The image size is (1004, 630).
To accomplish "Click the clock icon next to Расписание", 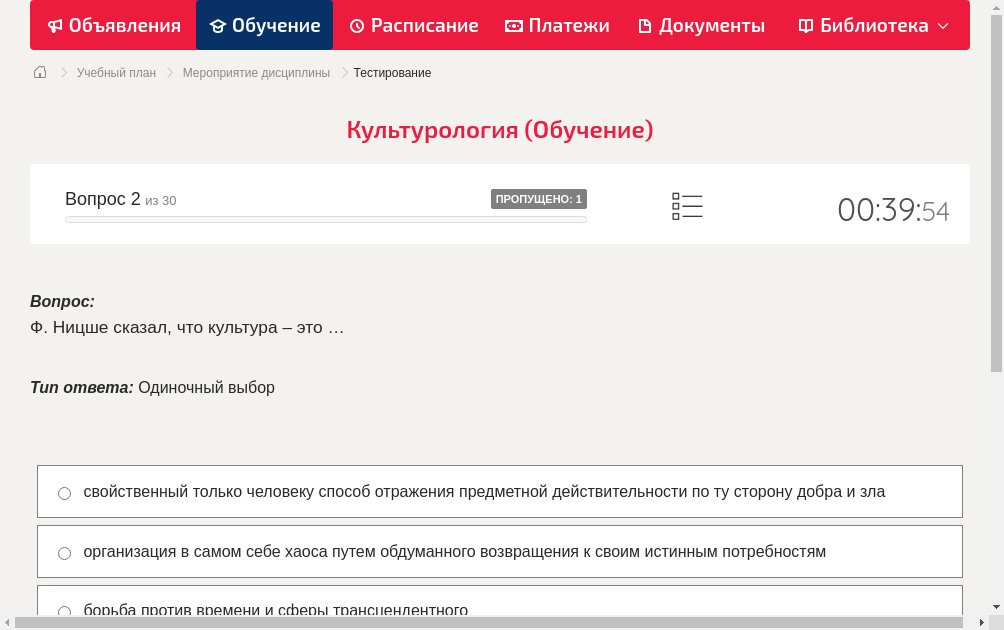I will (356, 25).
